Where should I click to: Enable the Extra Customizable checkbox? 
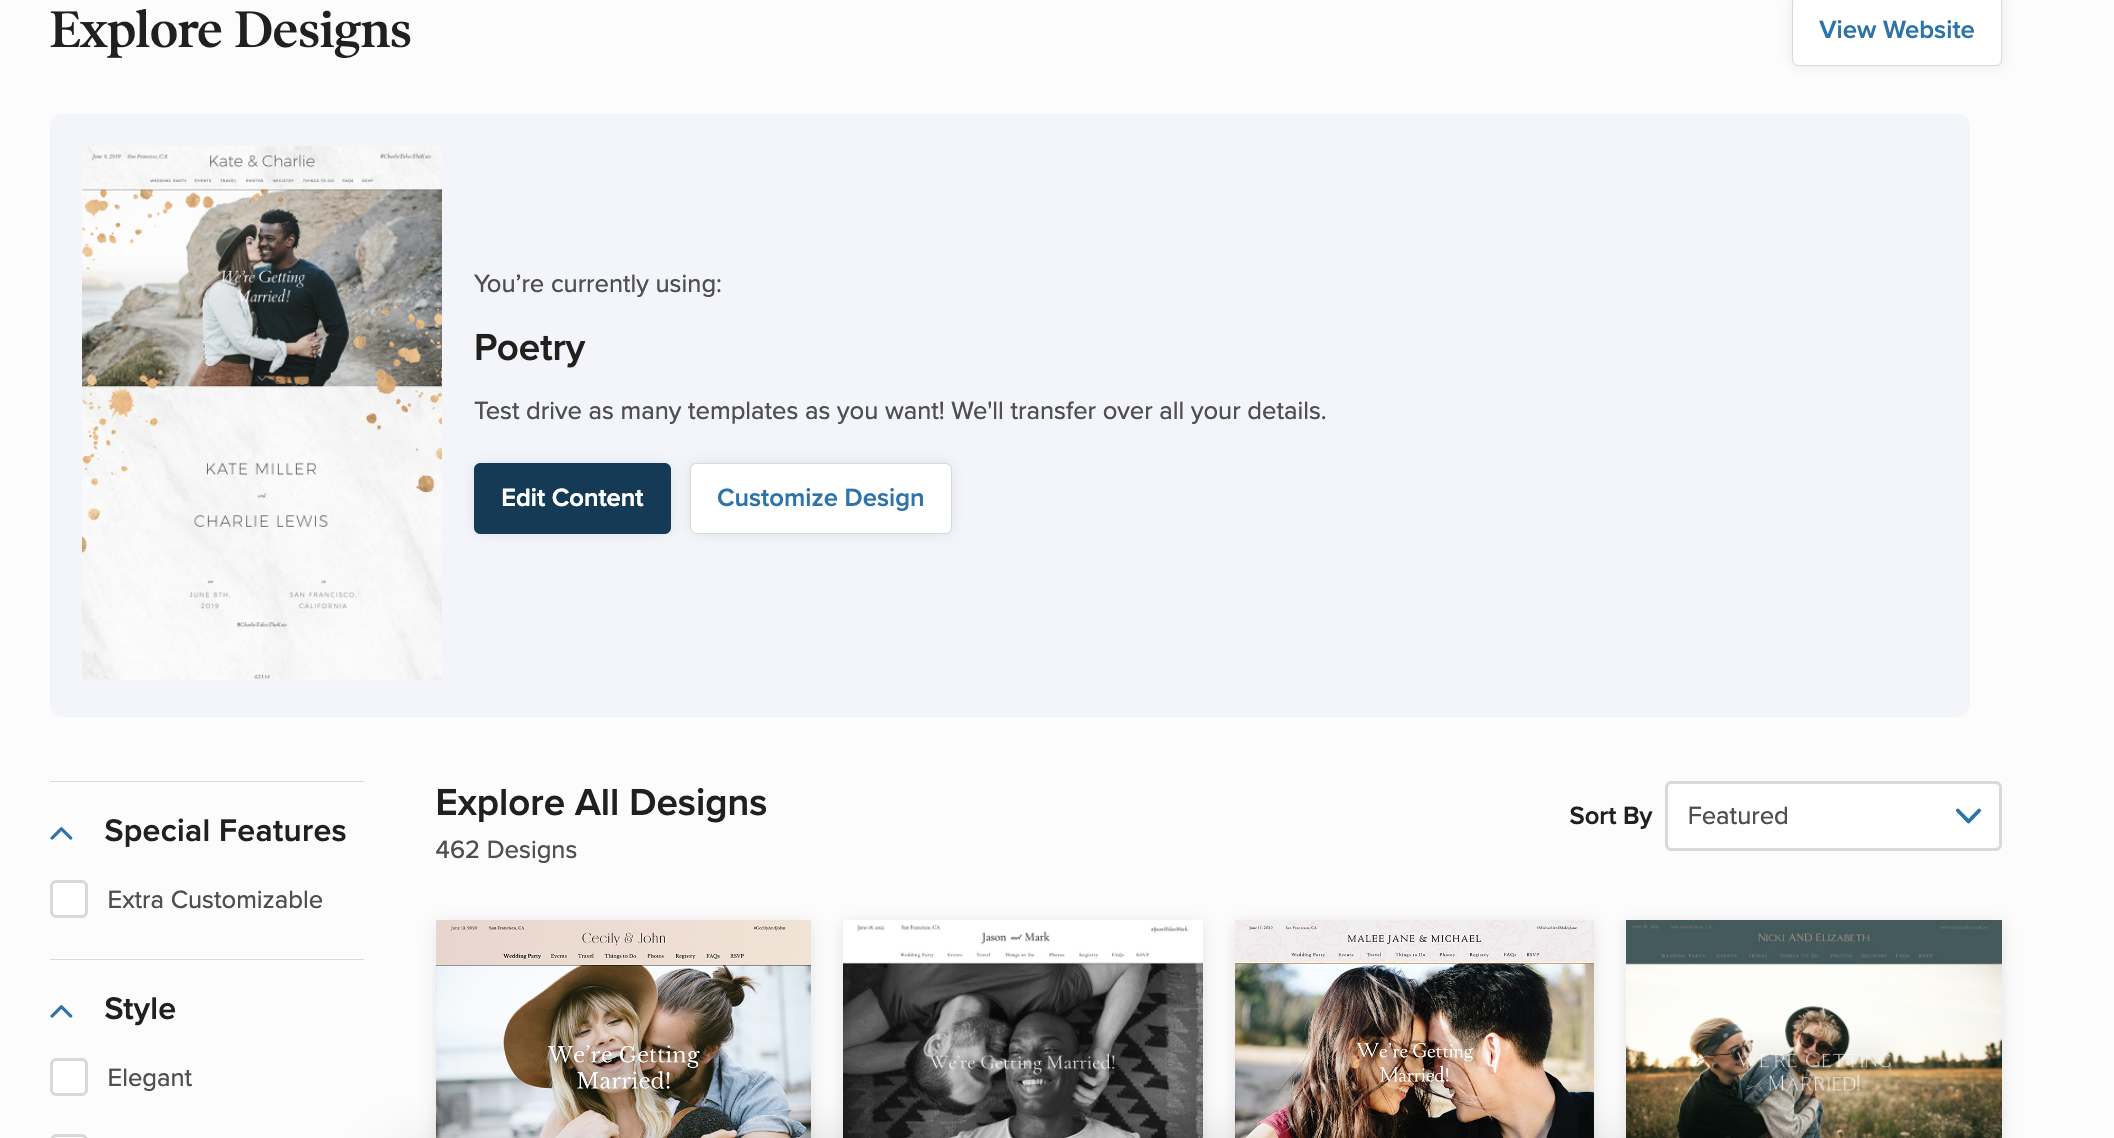click(69, 899)
